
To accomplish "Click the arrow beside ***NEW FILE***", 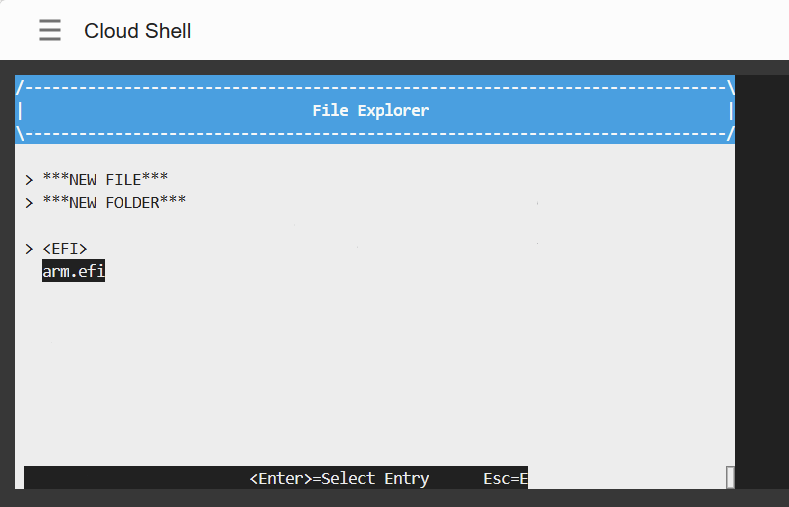I will click(x=29, y=179).
